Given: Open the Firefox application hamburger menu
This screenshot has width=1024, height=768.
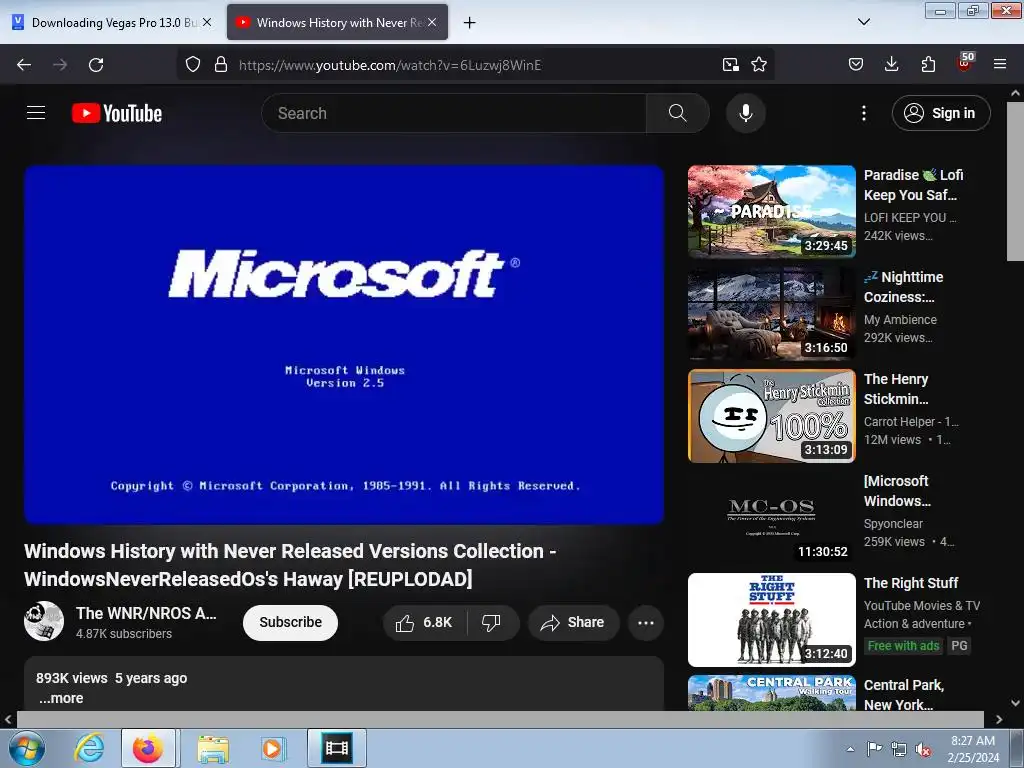Looking at the screenshot, I should point(1000,64).
